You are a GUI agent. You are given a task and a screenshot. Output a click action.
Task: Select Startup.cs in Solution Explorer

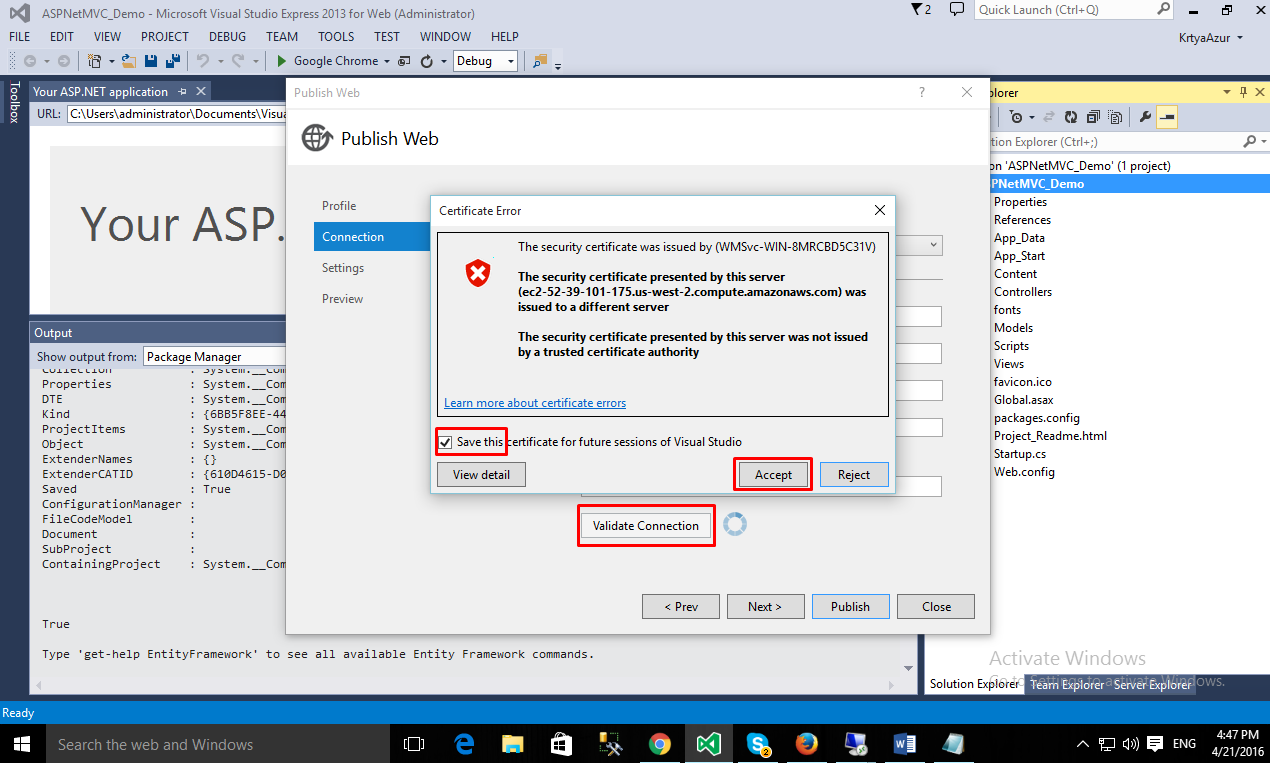pyautogui.click(x=1020, y=454)
